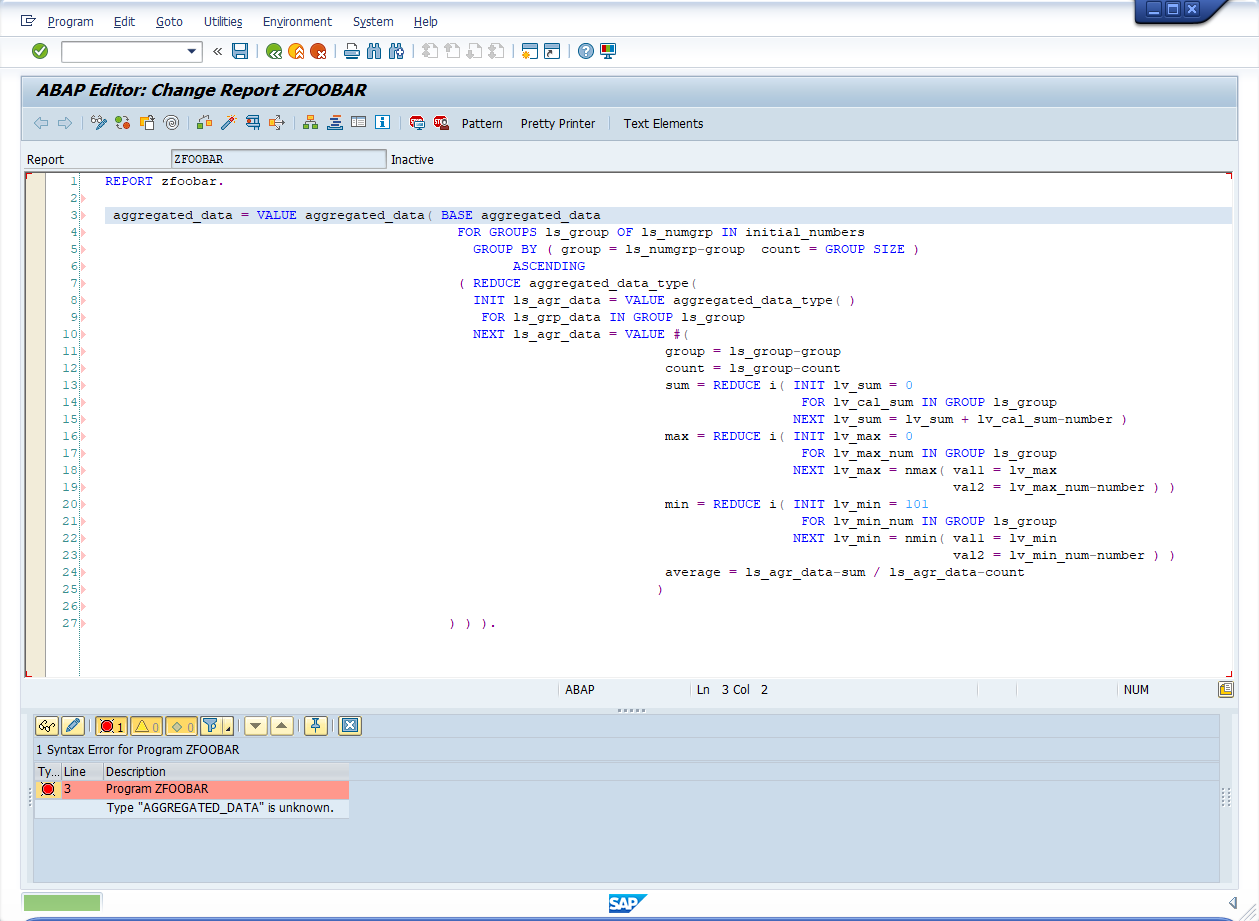
Task: Open the filter dropdown in the error panel
Action: pos(228,727)
